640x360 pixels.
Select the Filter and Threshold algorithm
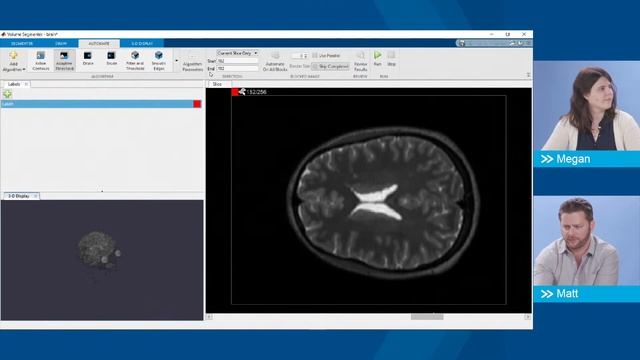[135, 61]
